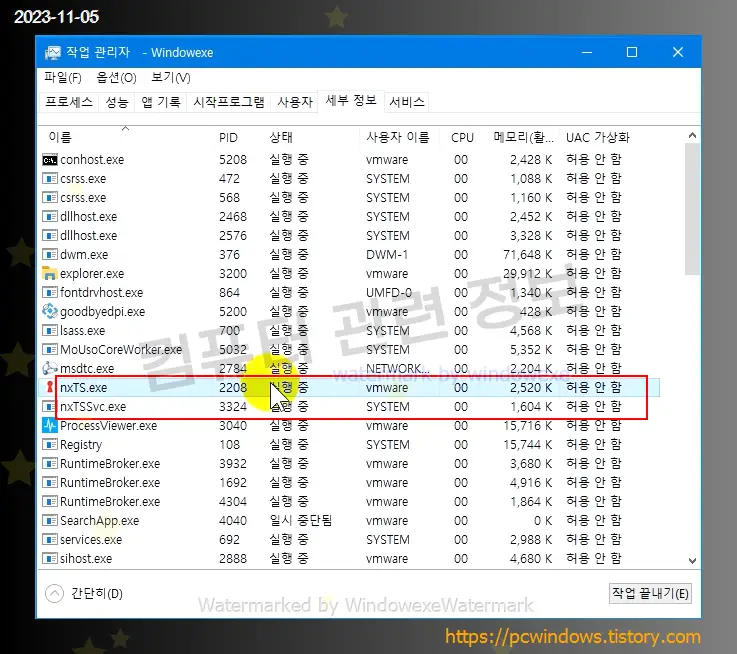This screenshot has height=654, width=737.
Task: Click the Registry process icon
Action: (x=50, y=445)
